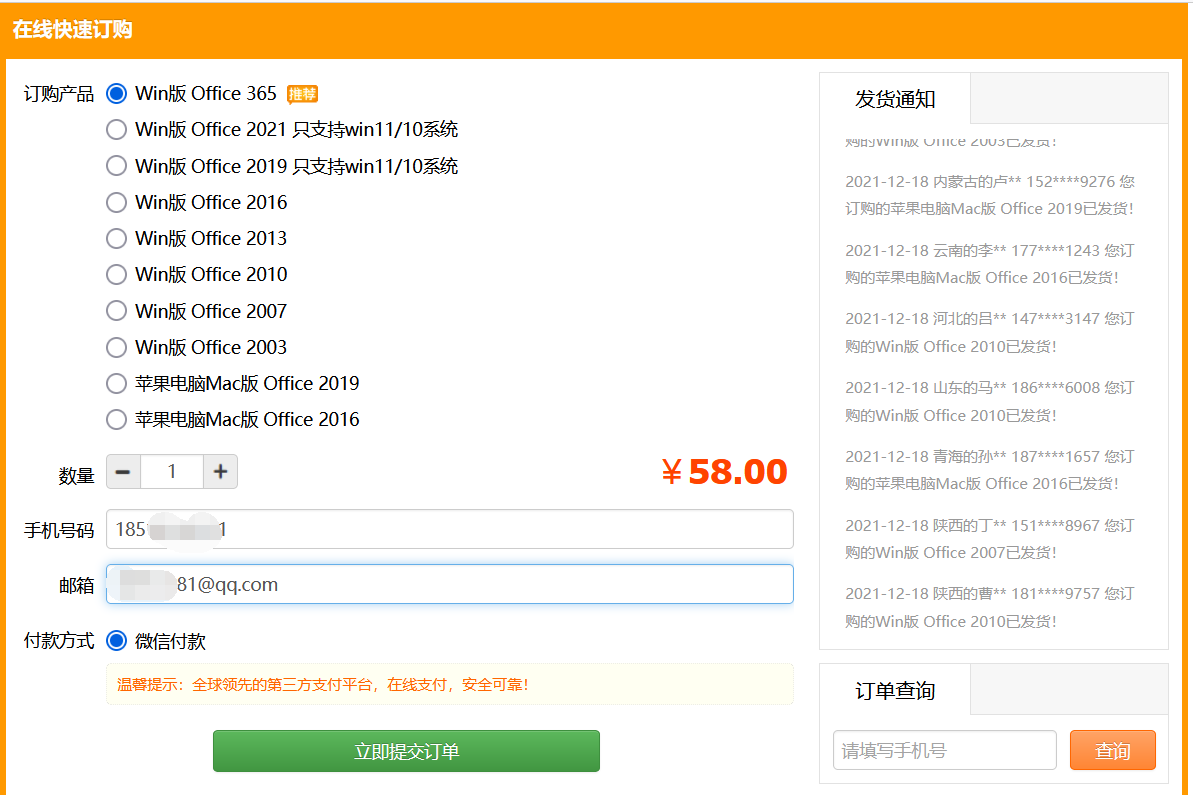The image size is (1193, 795).
Task: Click the 陕西的丁** shipping notice
Action: pos(990,539)
